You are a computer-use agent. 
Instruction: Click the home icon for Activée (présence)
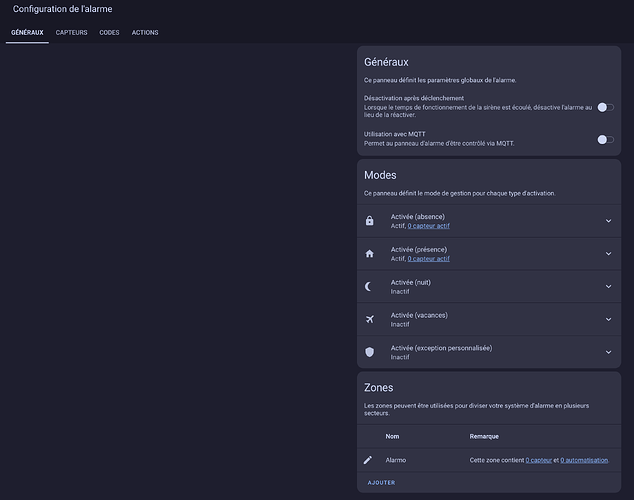coord(370,254)
